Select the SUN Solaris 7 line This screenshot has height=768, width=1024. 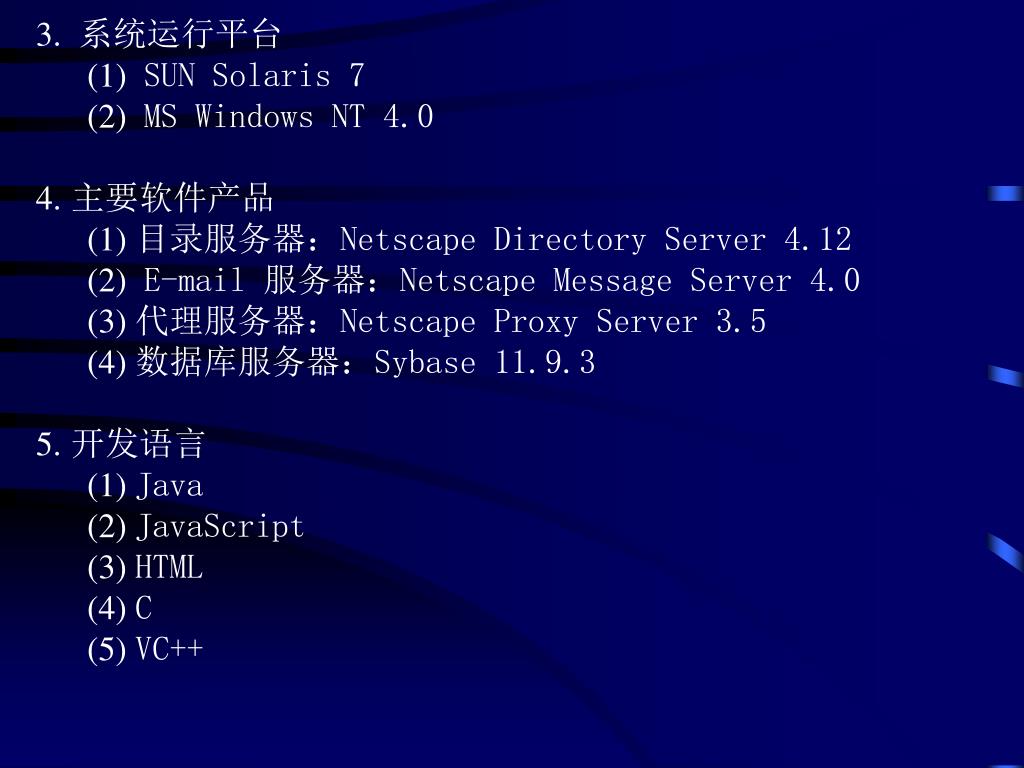(226, 76)
